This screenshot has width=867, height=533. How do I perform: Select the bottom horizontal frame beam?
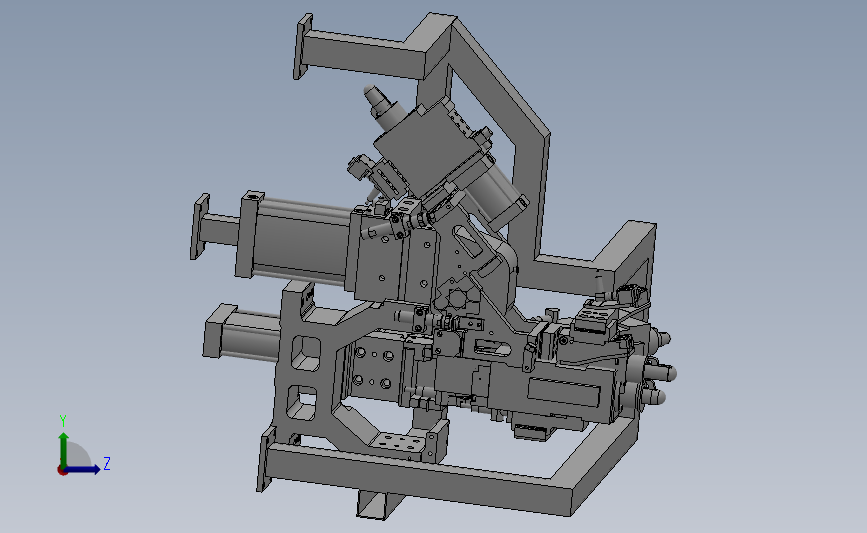pyautogui.click(x=420, y=478)
